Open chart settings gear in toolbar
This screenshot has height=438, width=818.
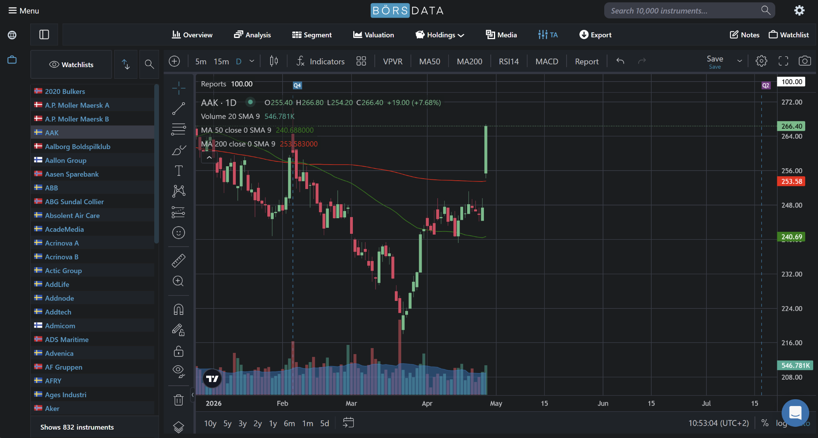(761, 62)
